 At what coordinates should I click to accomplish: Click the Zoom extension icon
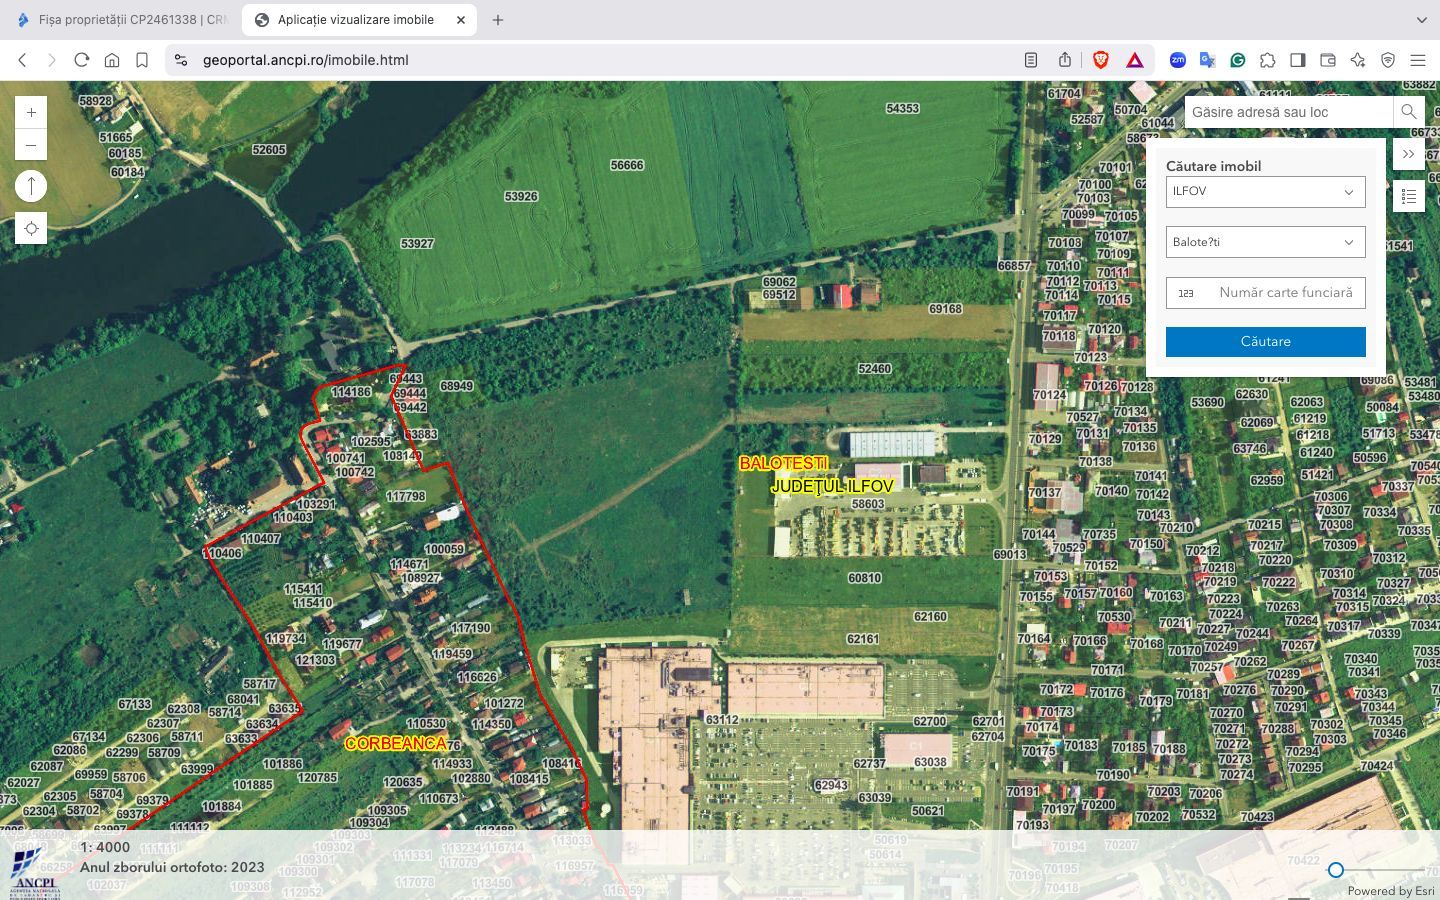(1177, 60)
